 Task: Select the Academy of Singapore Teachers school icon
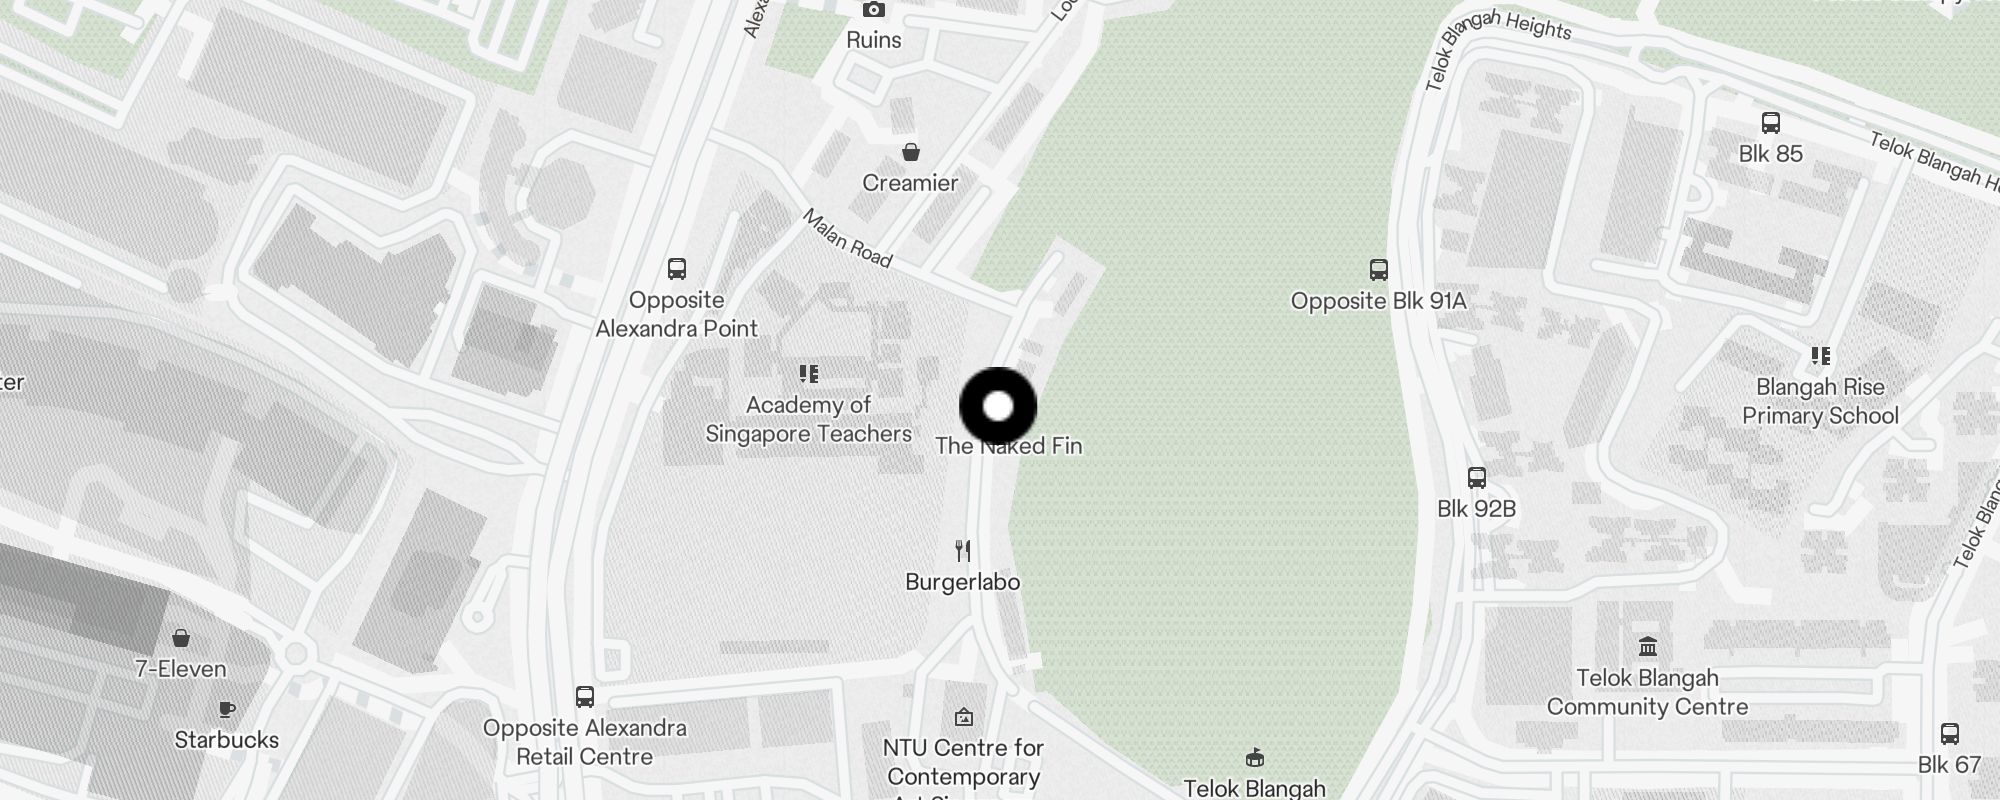tap(809, 374)
